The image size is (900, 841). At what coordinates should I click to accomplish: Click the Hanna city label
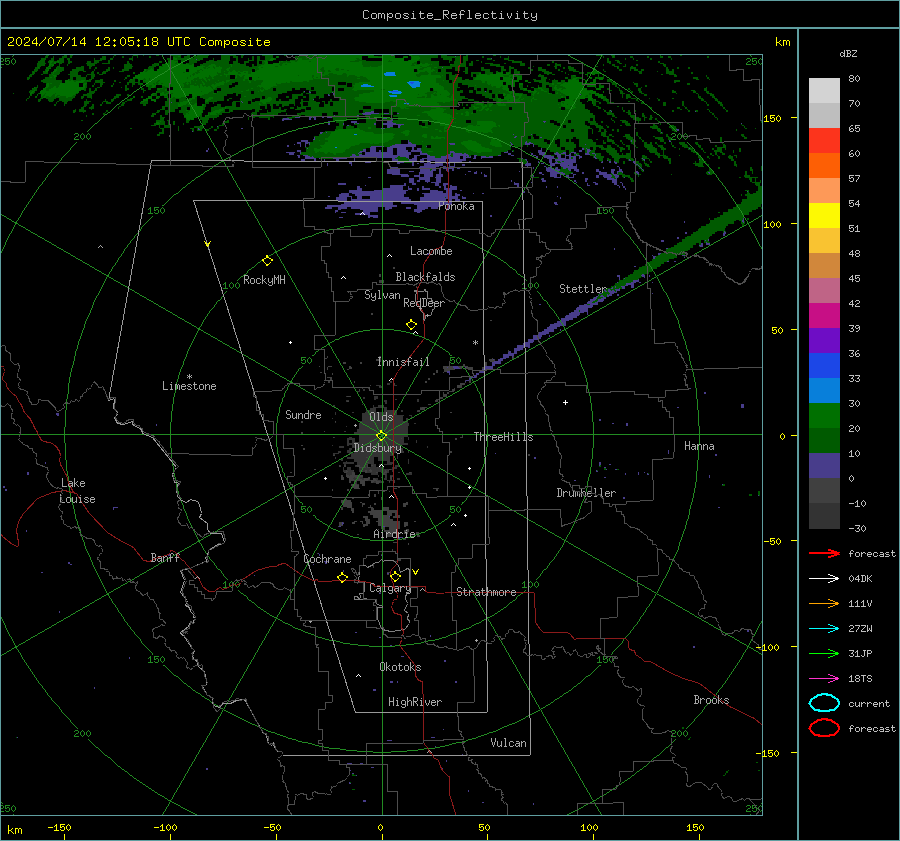click(x=699, y=446)
